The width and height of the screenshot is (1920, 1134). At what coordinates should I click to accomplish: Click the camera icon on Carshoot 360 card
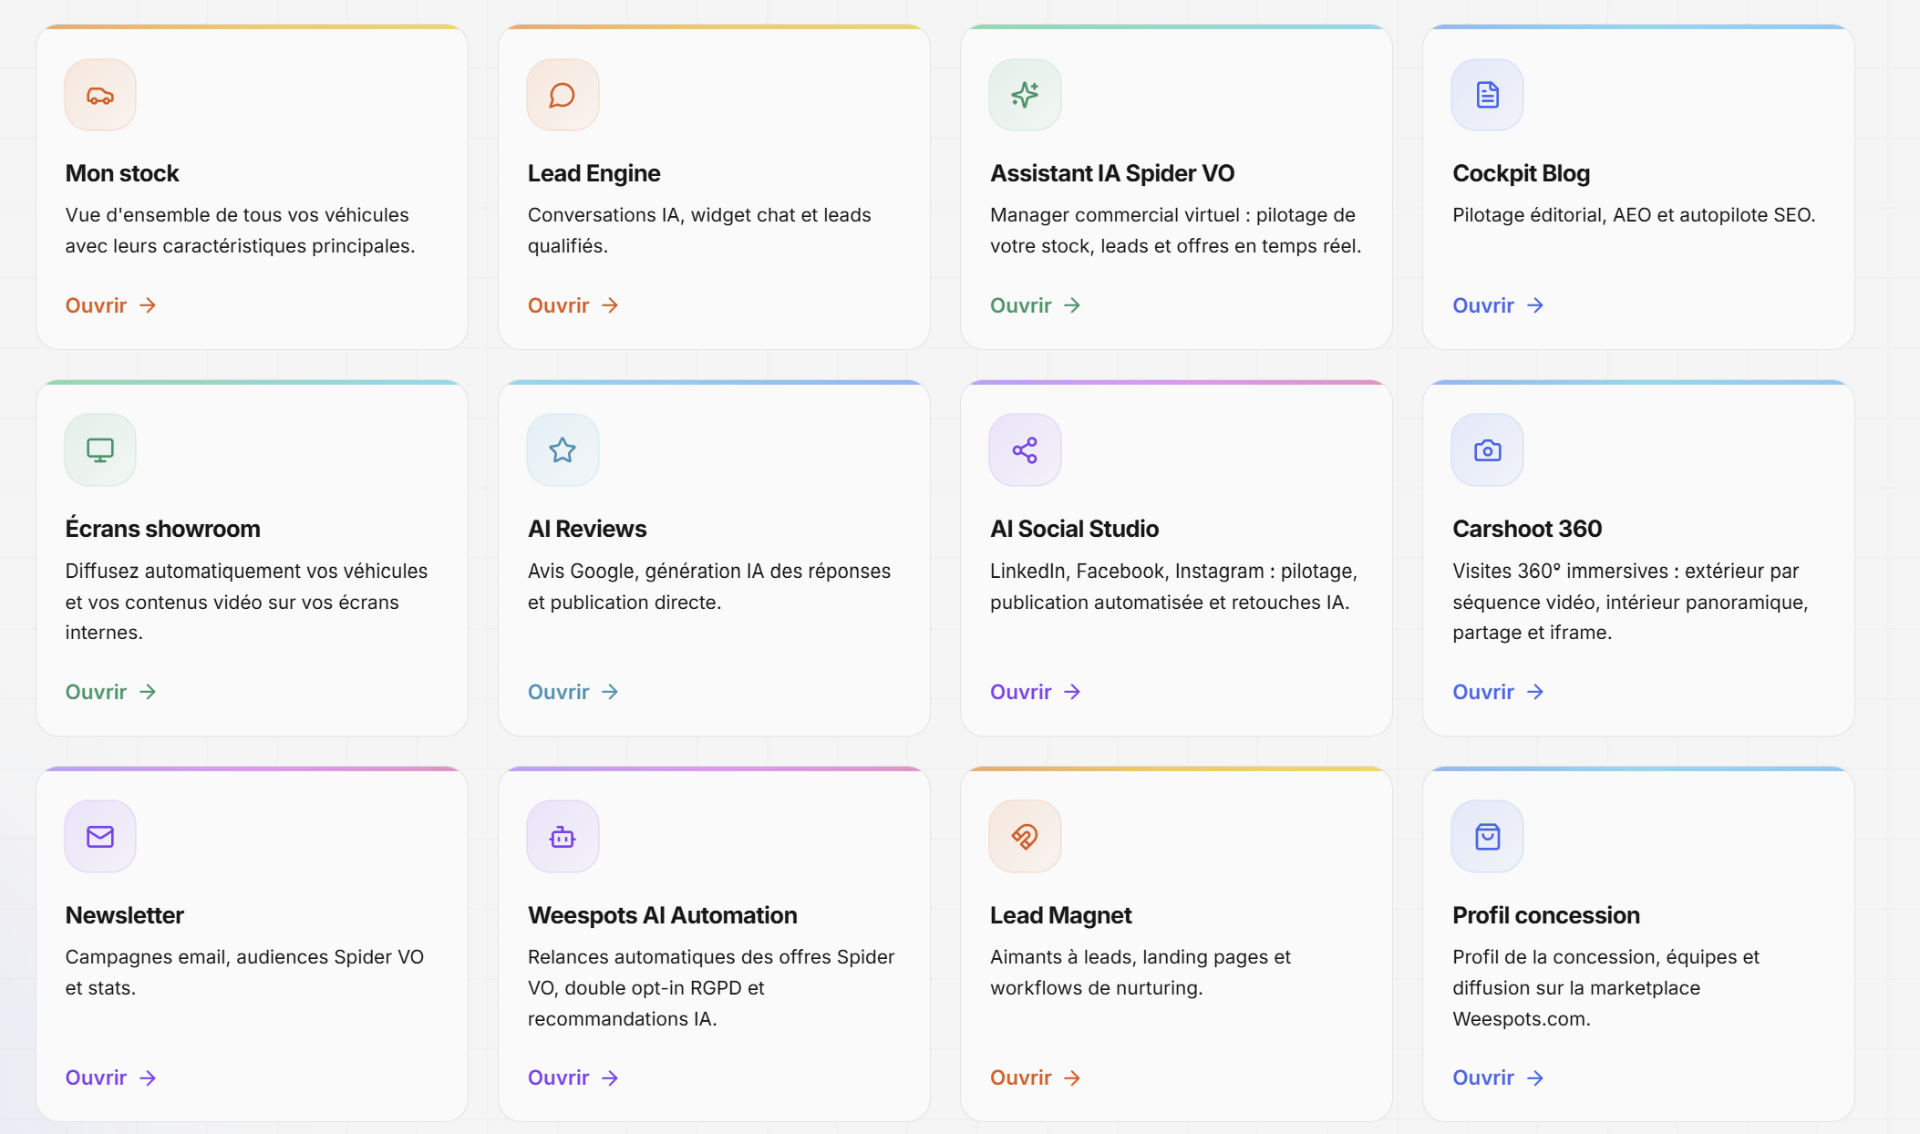(x=1487, y=450)
